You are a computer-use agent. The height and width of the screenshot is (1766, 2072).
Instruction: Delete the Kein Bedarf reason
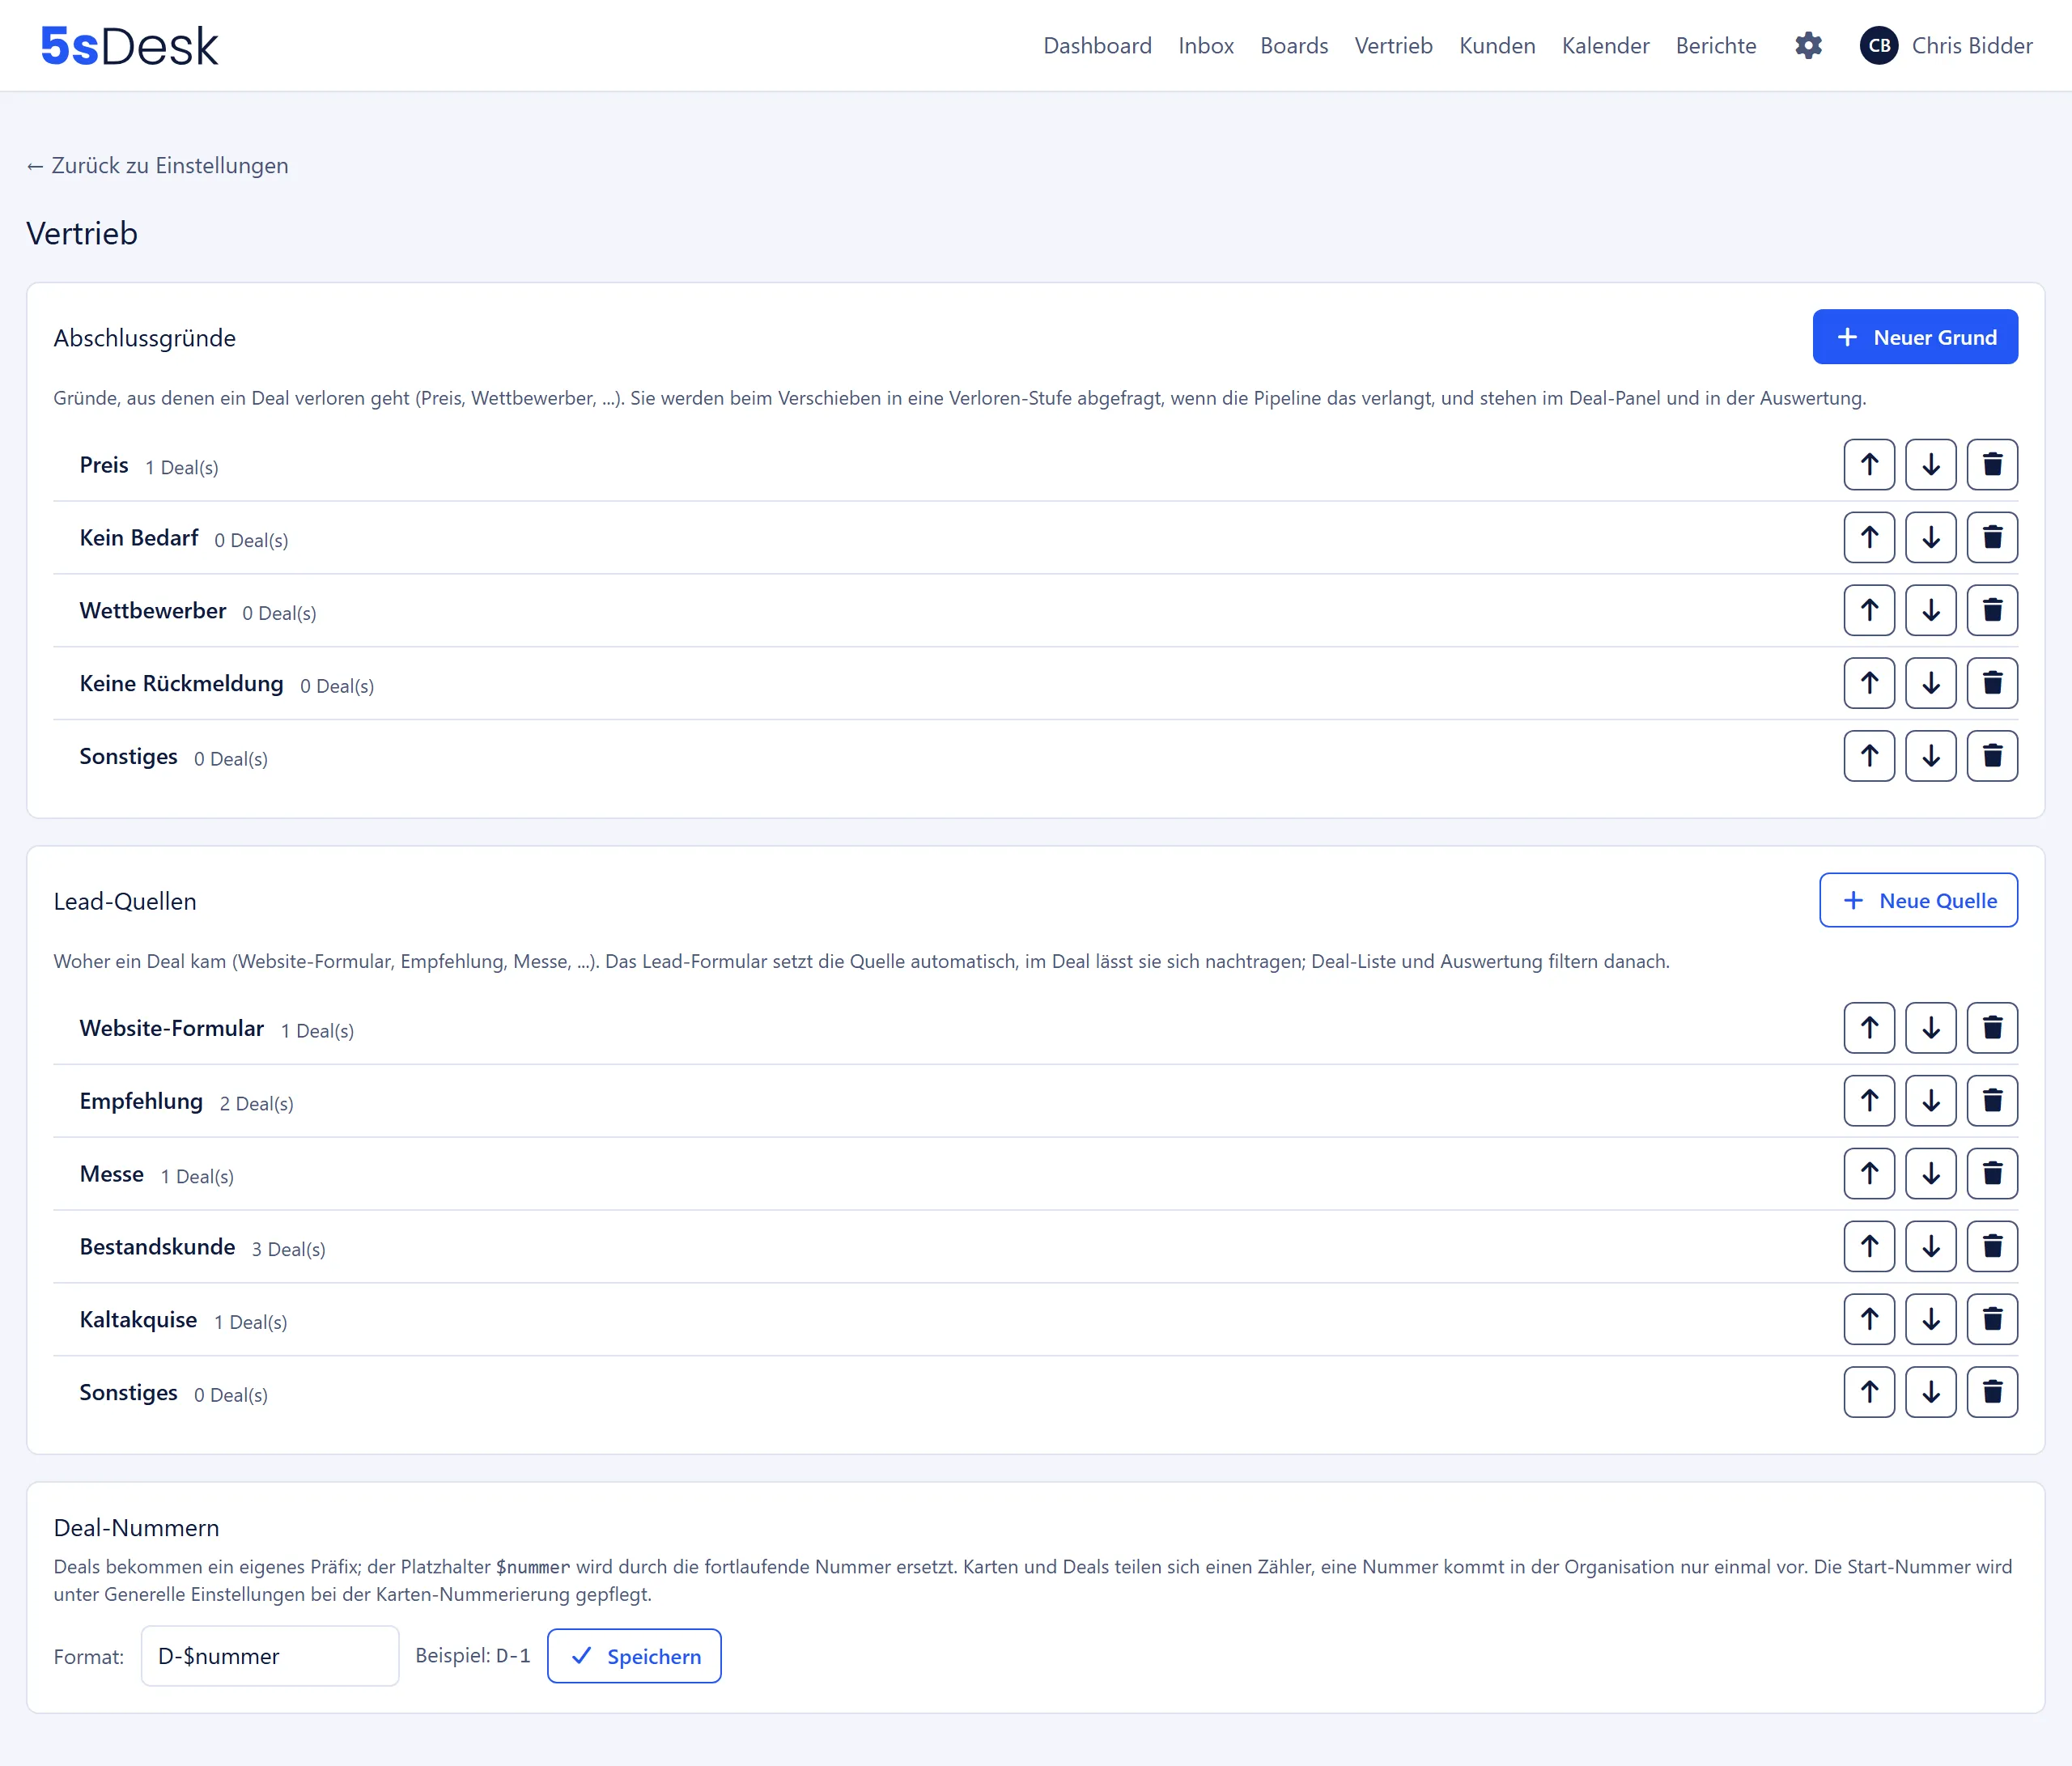pyautogui.click(x=1992, y=538)
